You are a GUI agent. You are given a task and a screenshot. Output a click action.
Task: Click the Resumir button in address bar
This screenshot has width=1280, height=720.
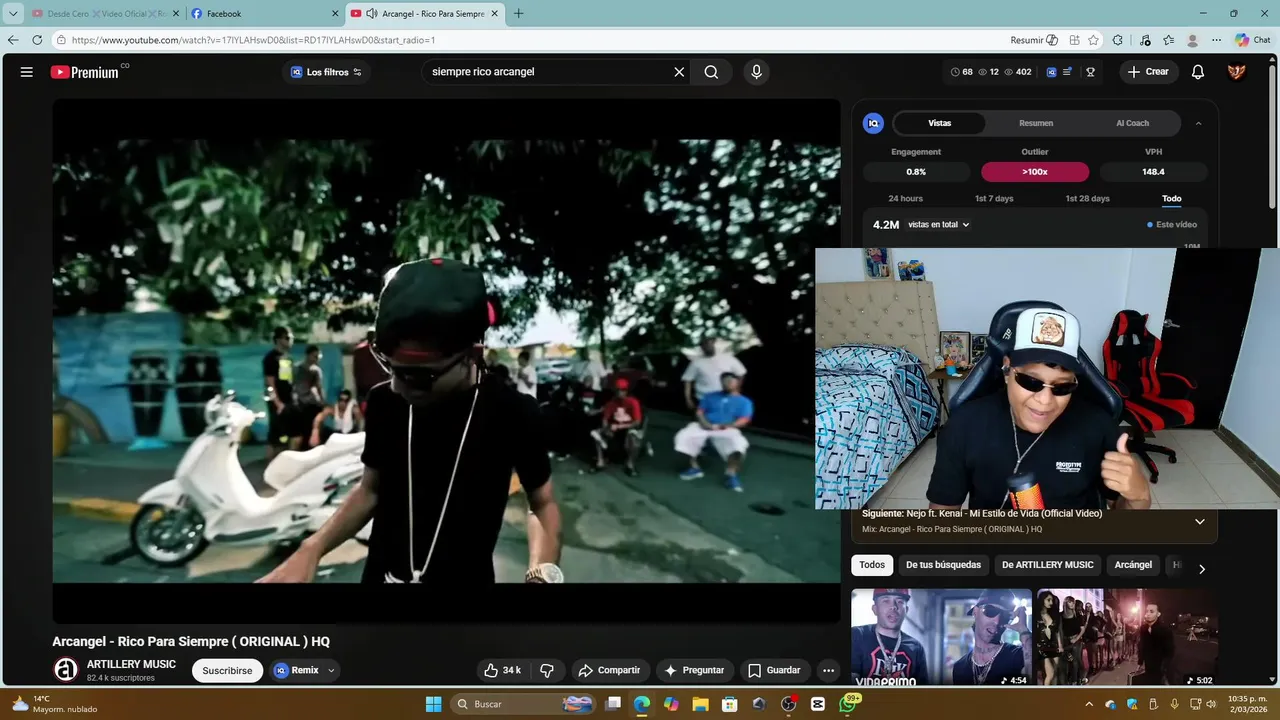point(1034,40)
